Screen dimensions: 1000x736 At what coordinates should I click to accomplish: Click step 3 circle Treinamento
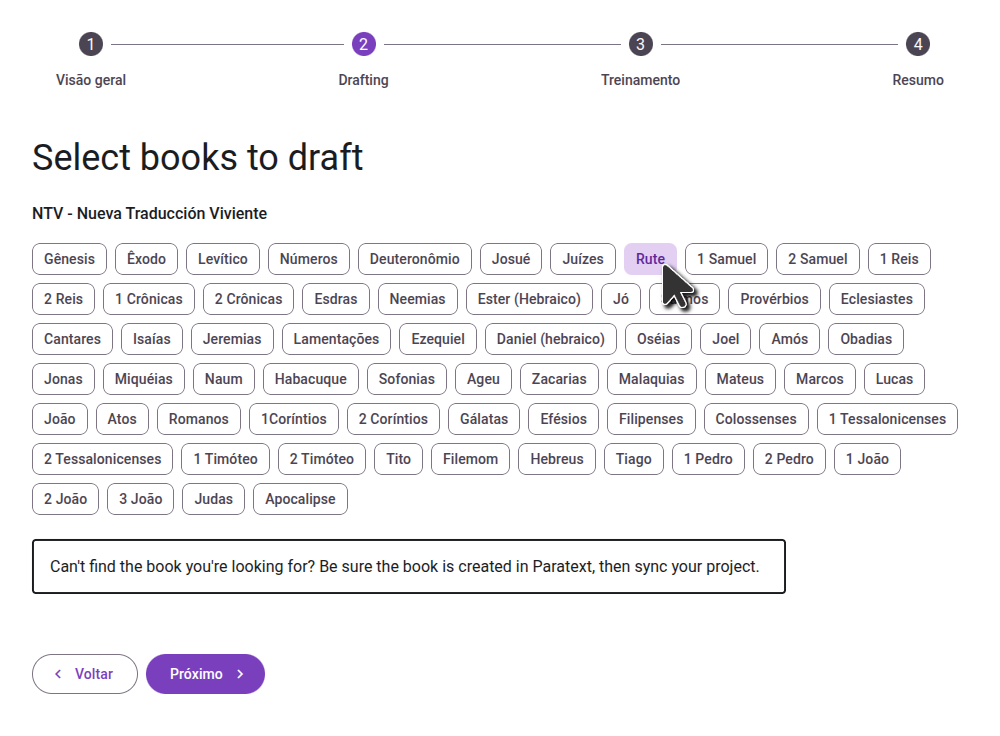[x=640, y=44]
